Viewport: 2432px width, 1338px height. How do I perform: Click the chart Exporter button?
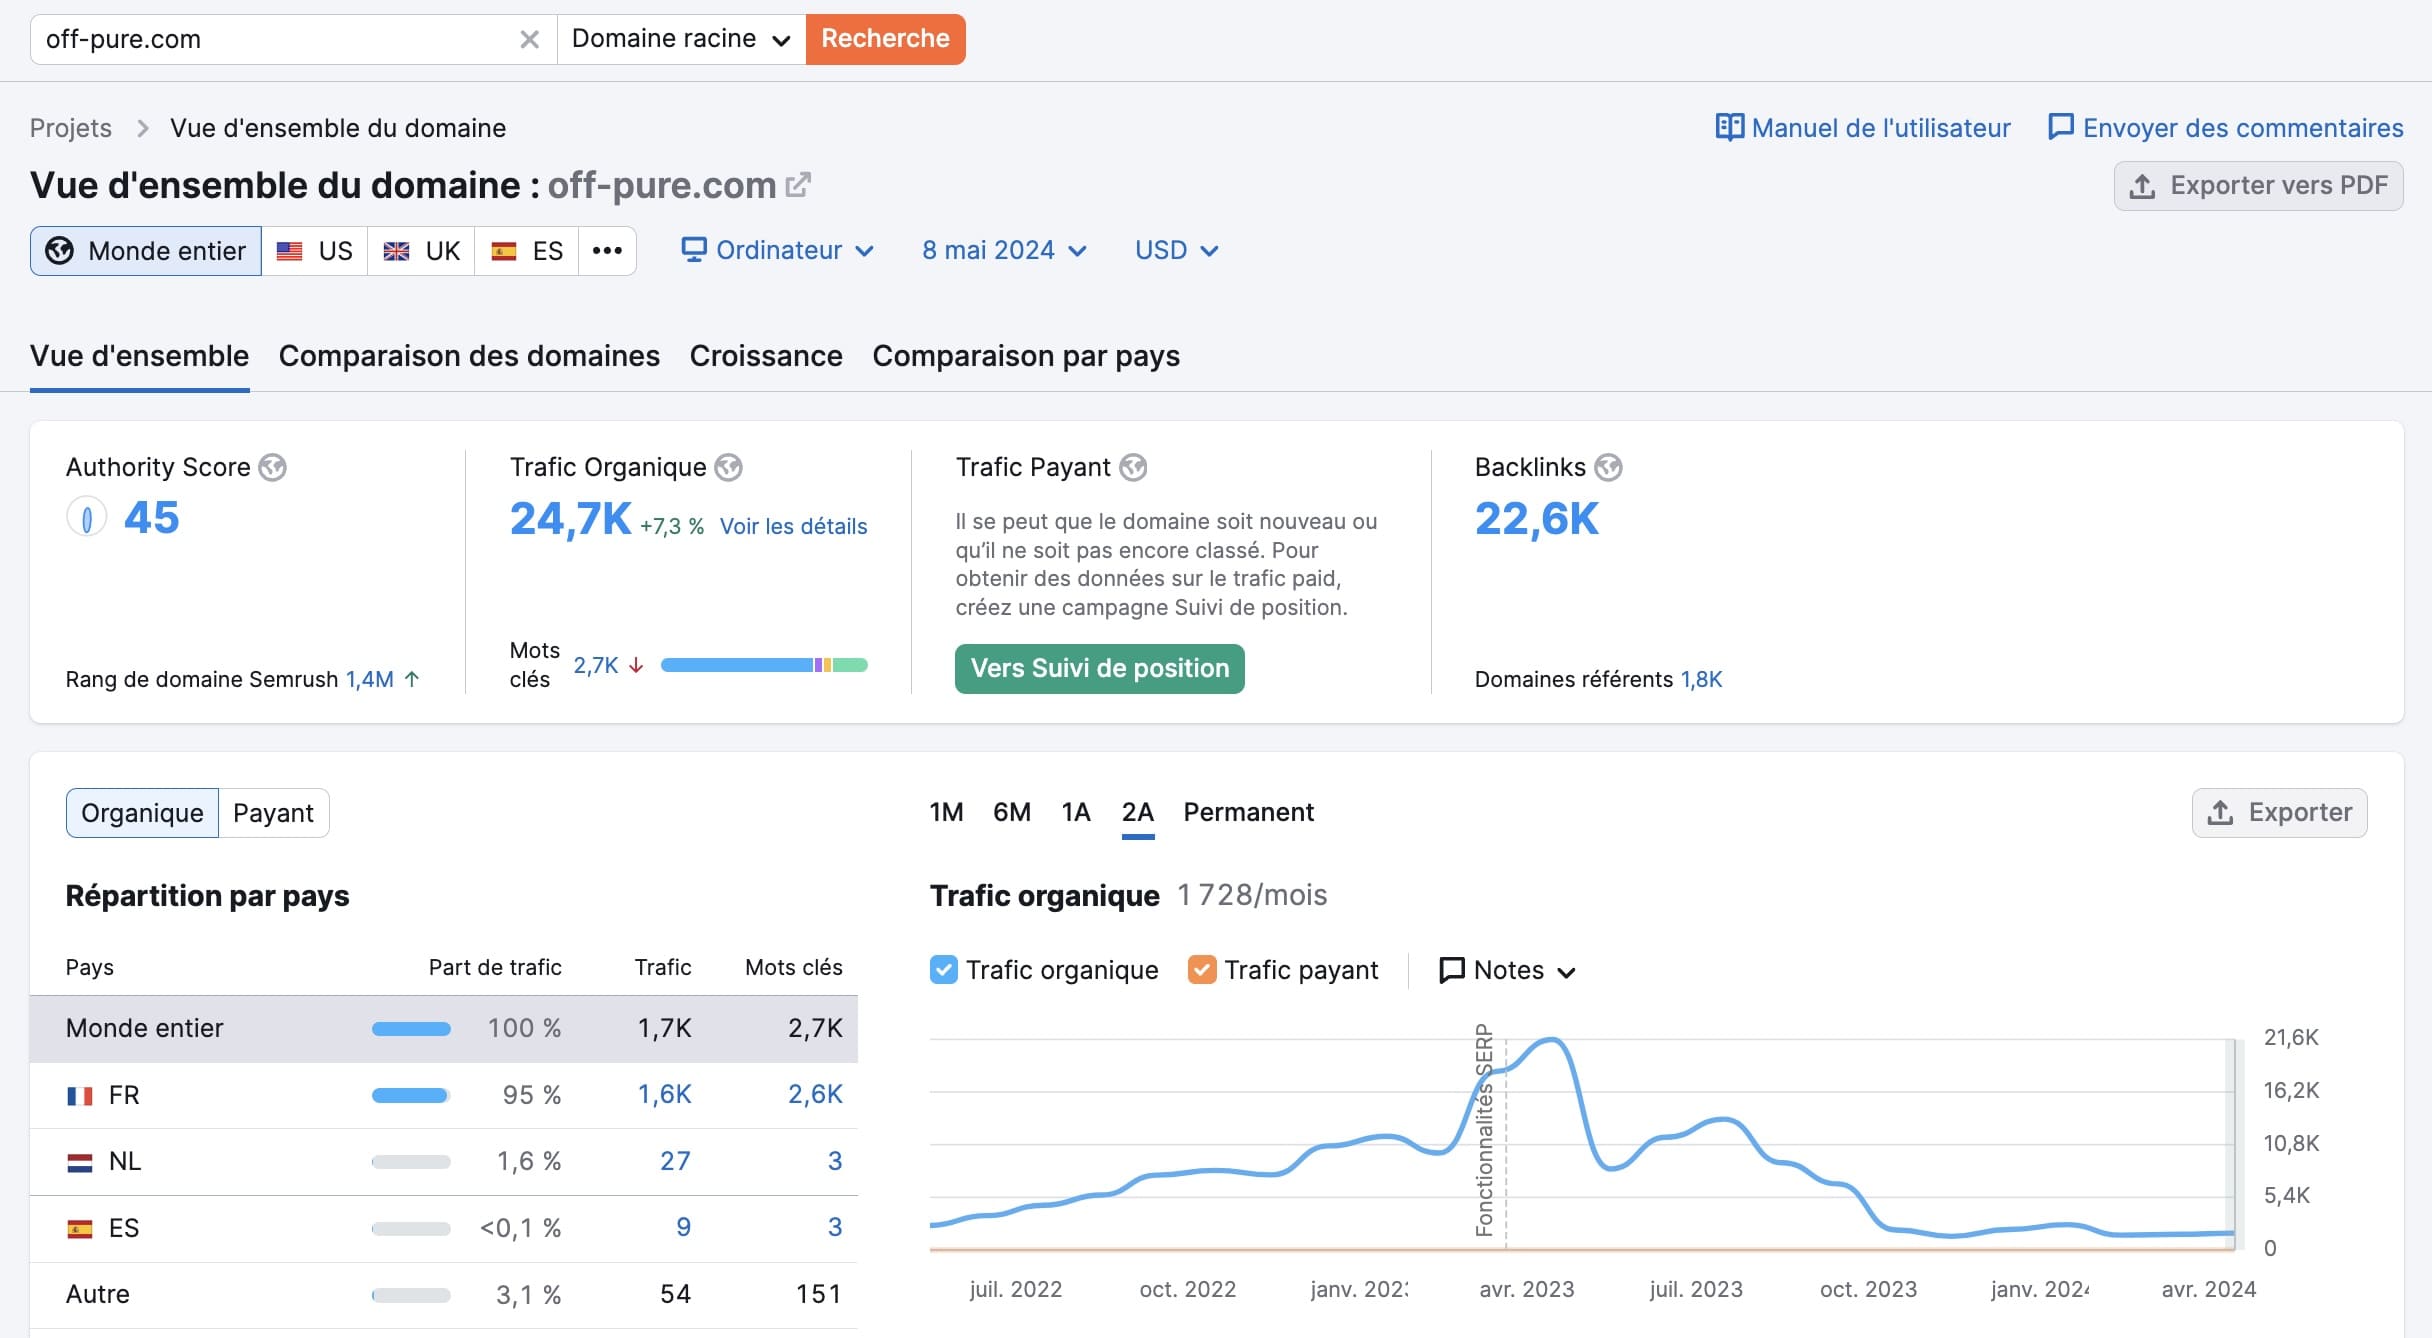(x=2279, y=813)
